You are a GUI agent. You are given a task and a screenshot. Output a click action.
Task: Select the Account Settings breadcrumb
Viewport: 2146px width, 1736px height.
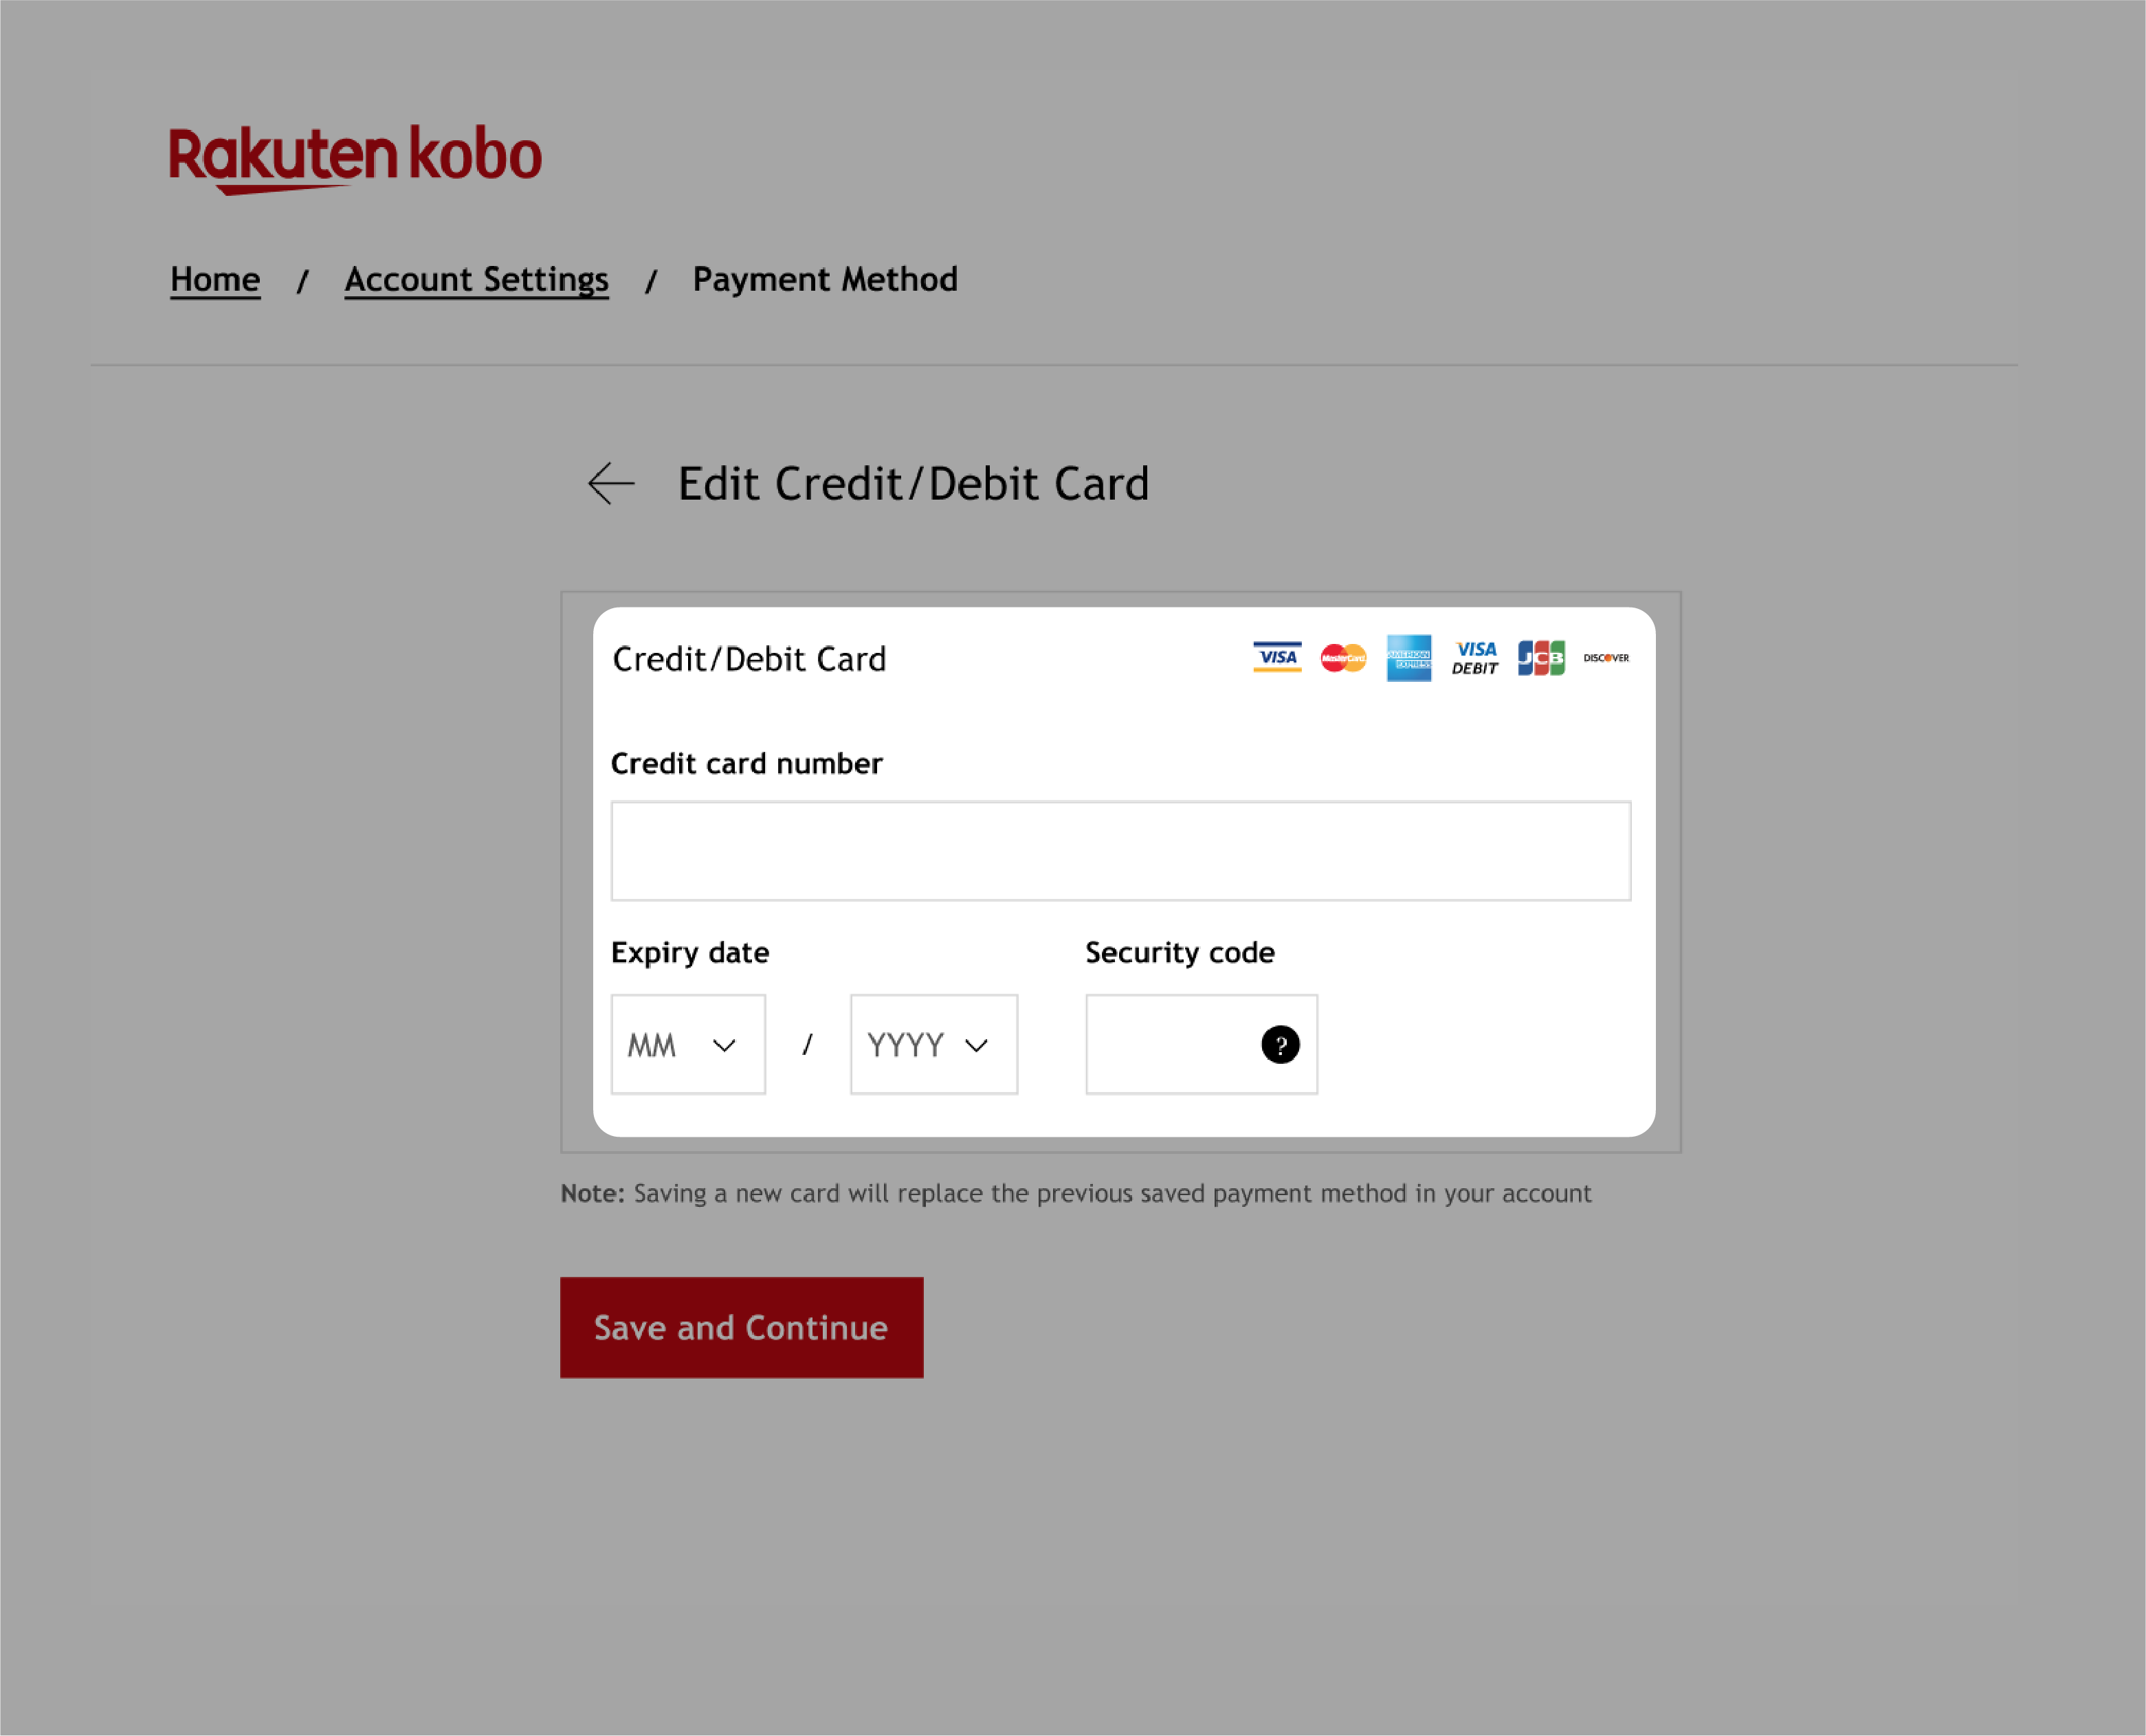pyautogui.click(x=475, y=278)
